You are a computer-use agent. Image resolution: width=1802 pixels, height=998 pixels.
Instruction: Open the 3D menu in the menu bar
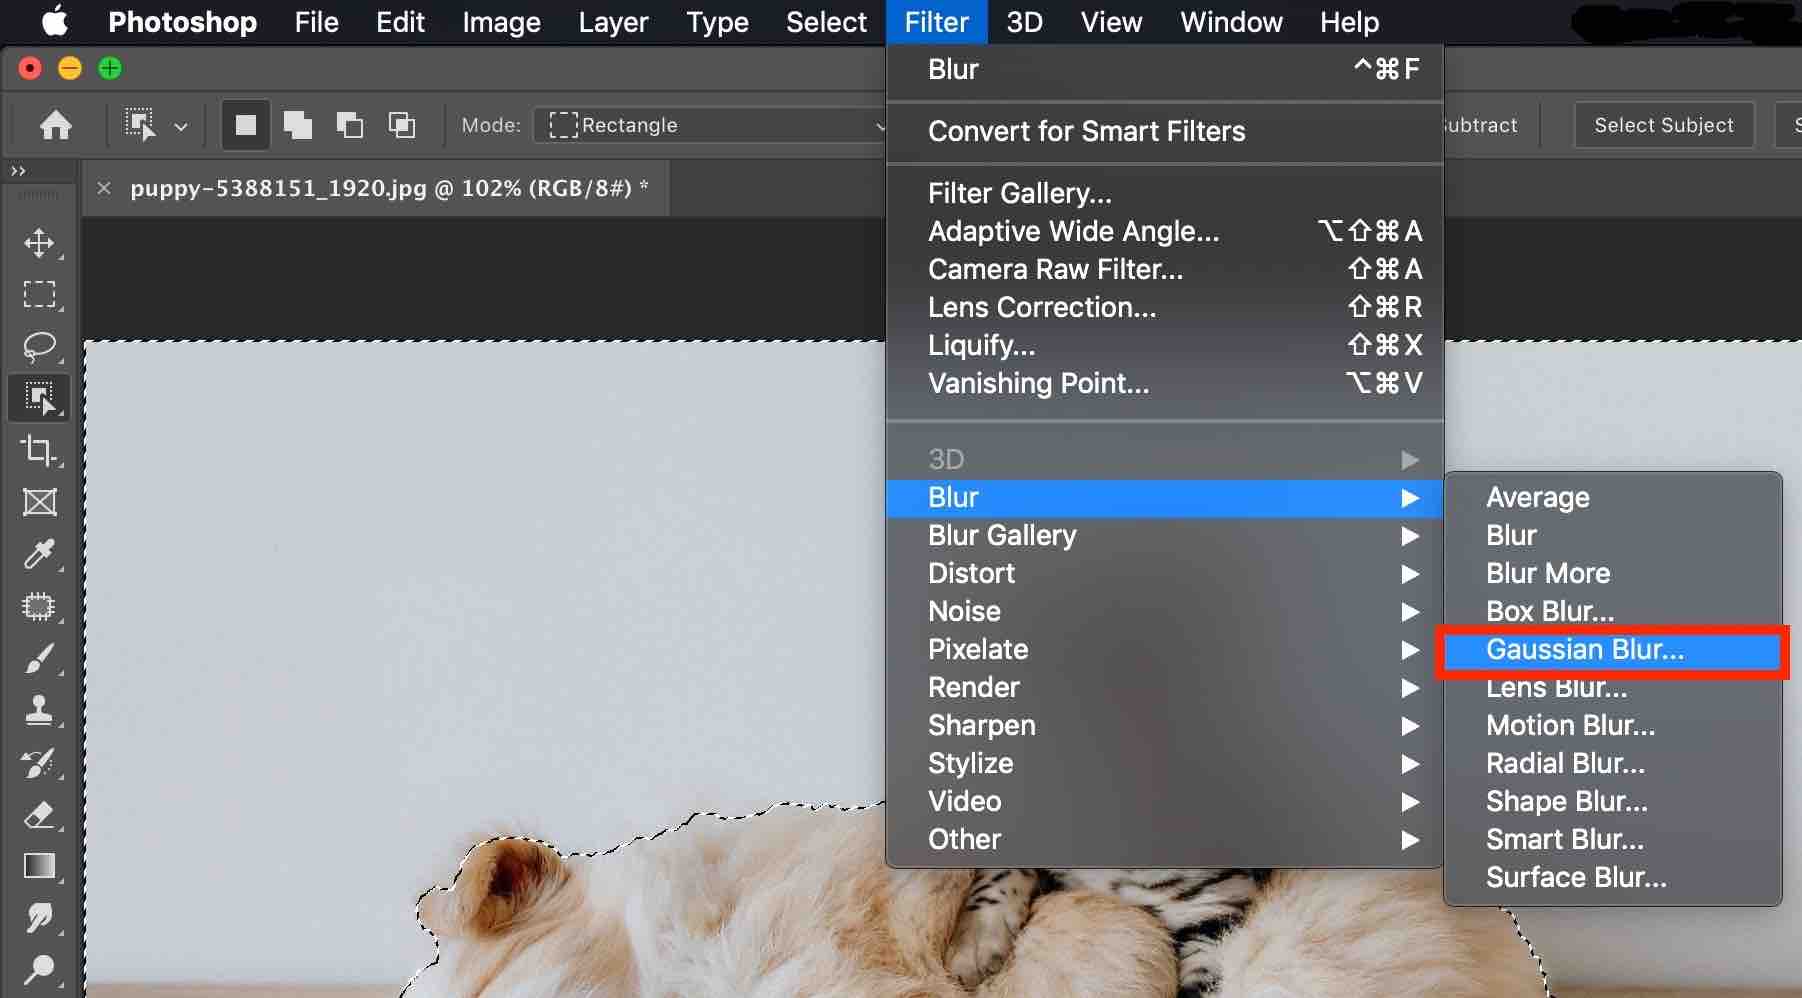[x=1024, y=22]
